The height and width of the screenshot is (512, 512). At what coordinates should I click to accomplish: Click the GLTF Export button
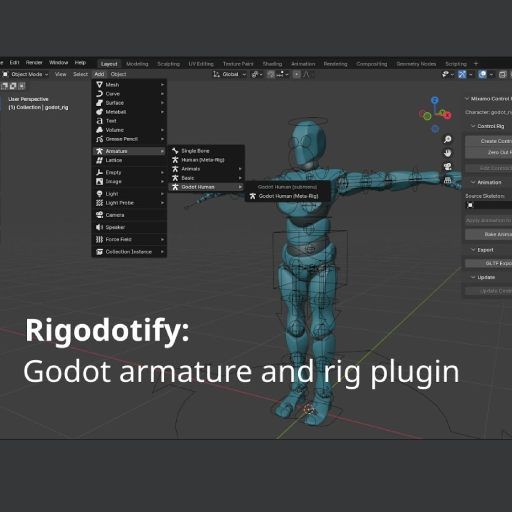489,263
